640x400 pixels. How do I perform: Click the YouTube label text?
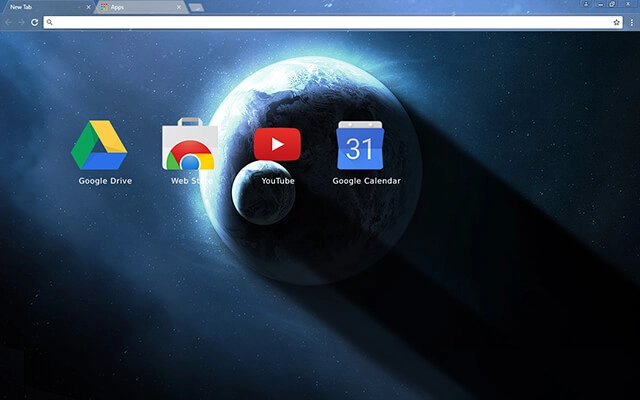[278, 181]
